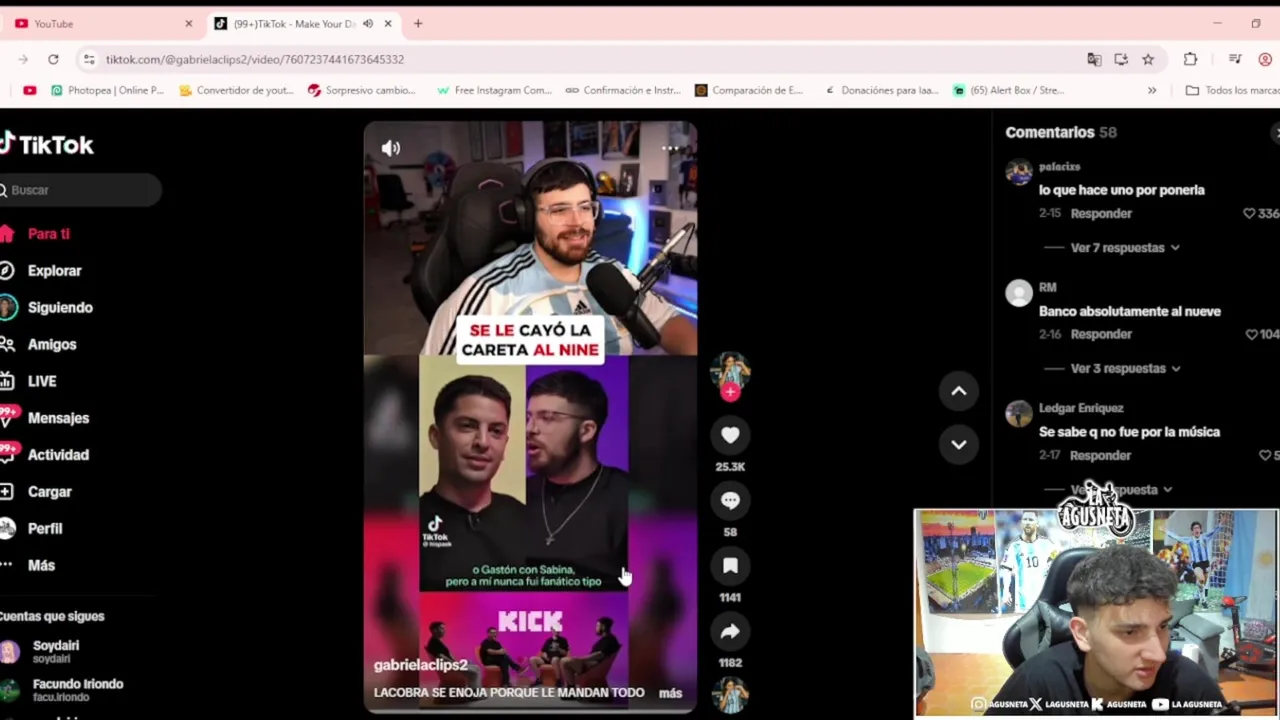This screenshot has height=720, width=1280.
Task: Open Convertidor de yout... bookmark
Action: [x=236, y=90]
